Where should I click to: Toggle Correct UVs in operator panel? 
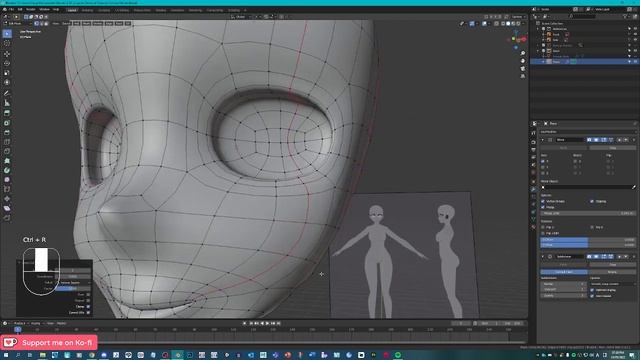(x=88, y=313)
